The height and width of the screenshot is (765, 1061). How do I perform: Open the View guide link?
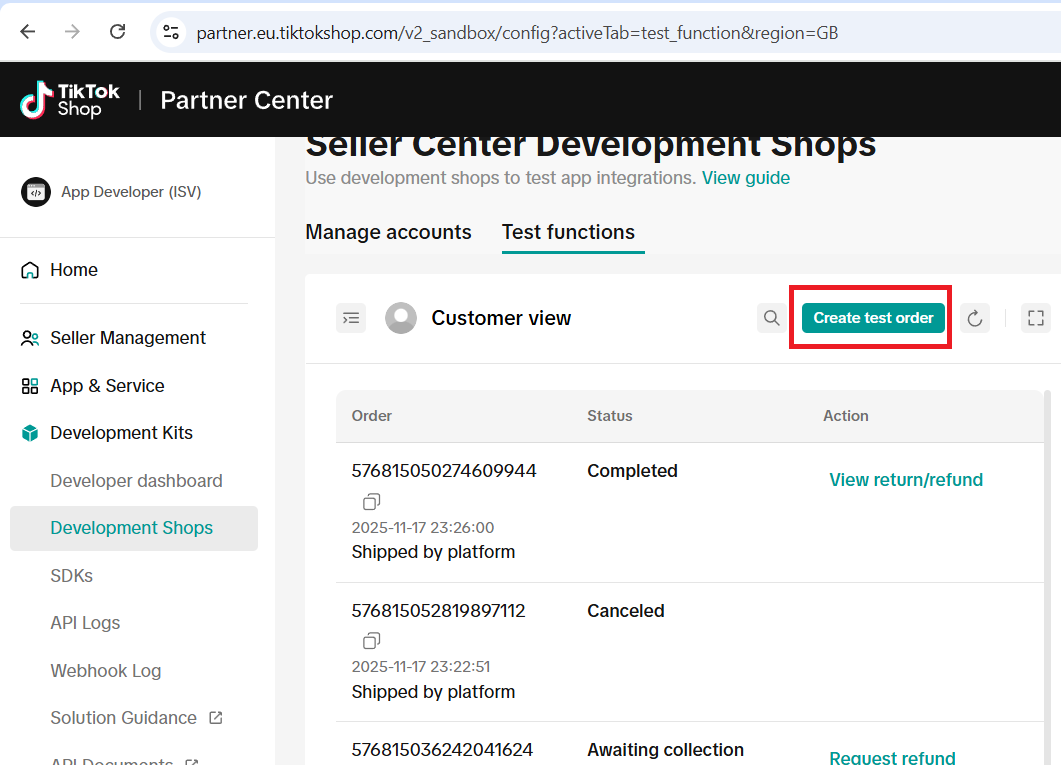[745, 178]
